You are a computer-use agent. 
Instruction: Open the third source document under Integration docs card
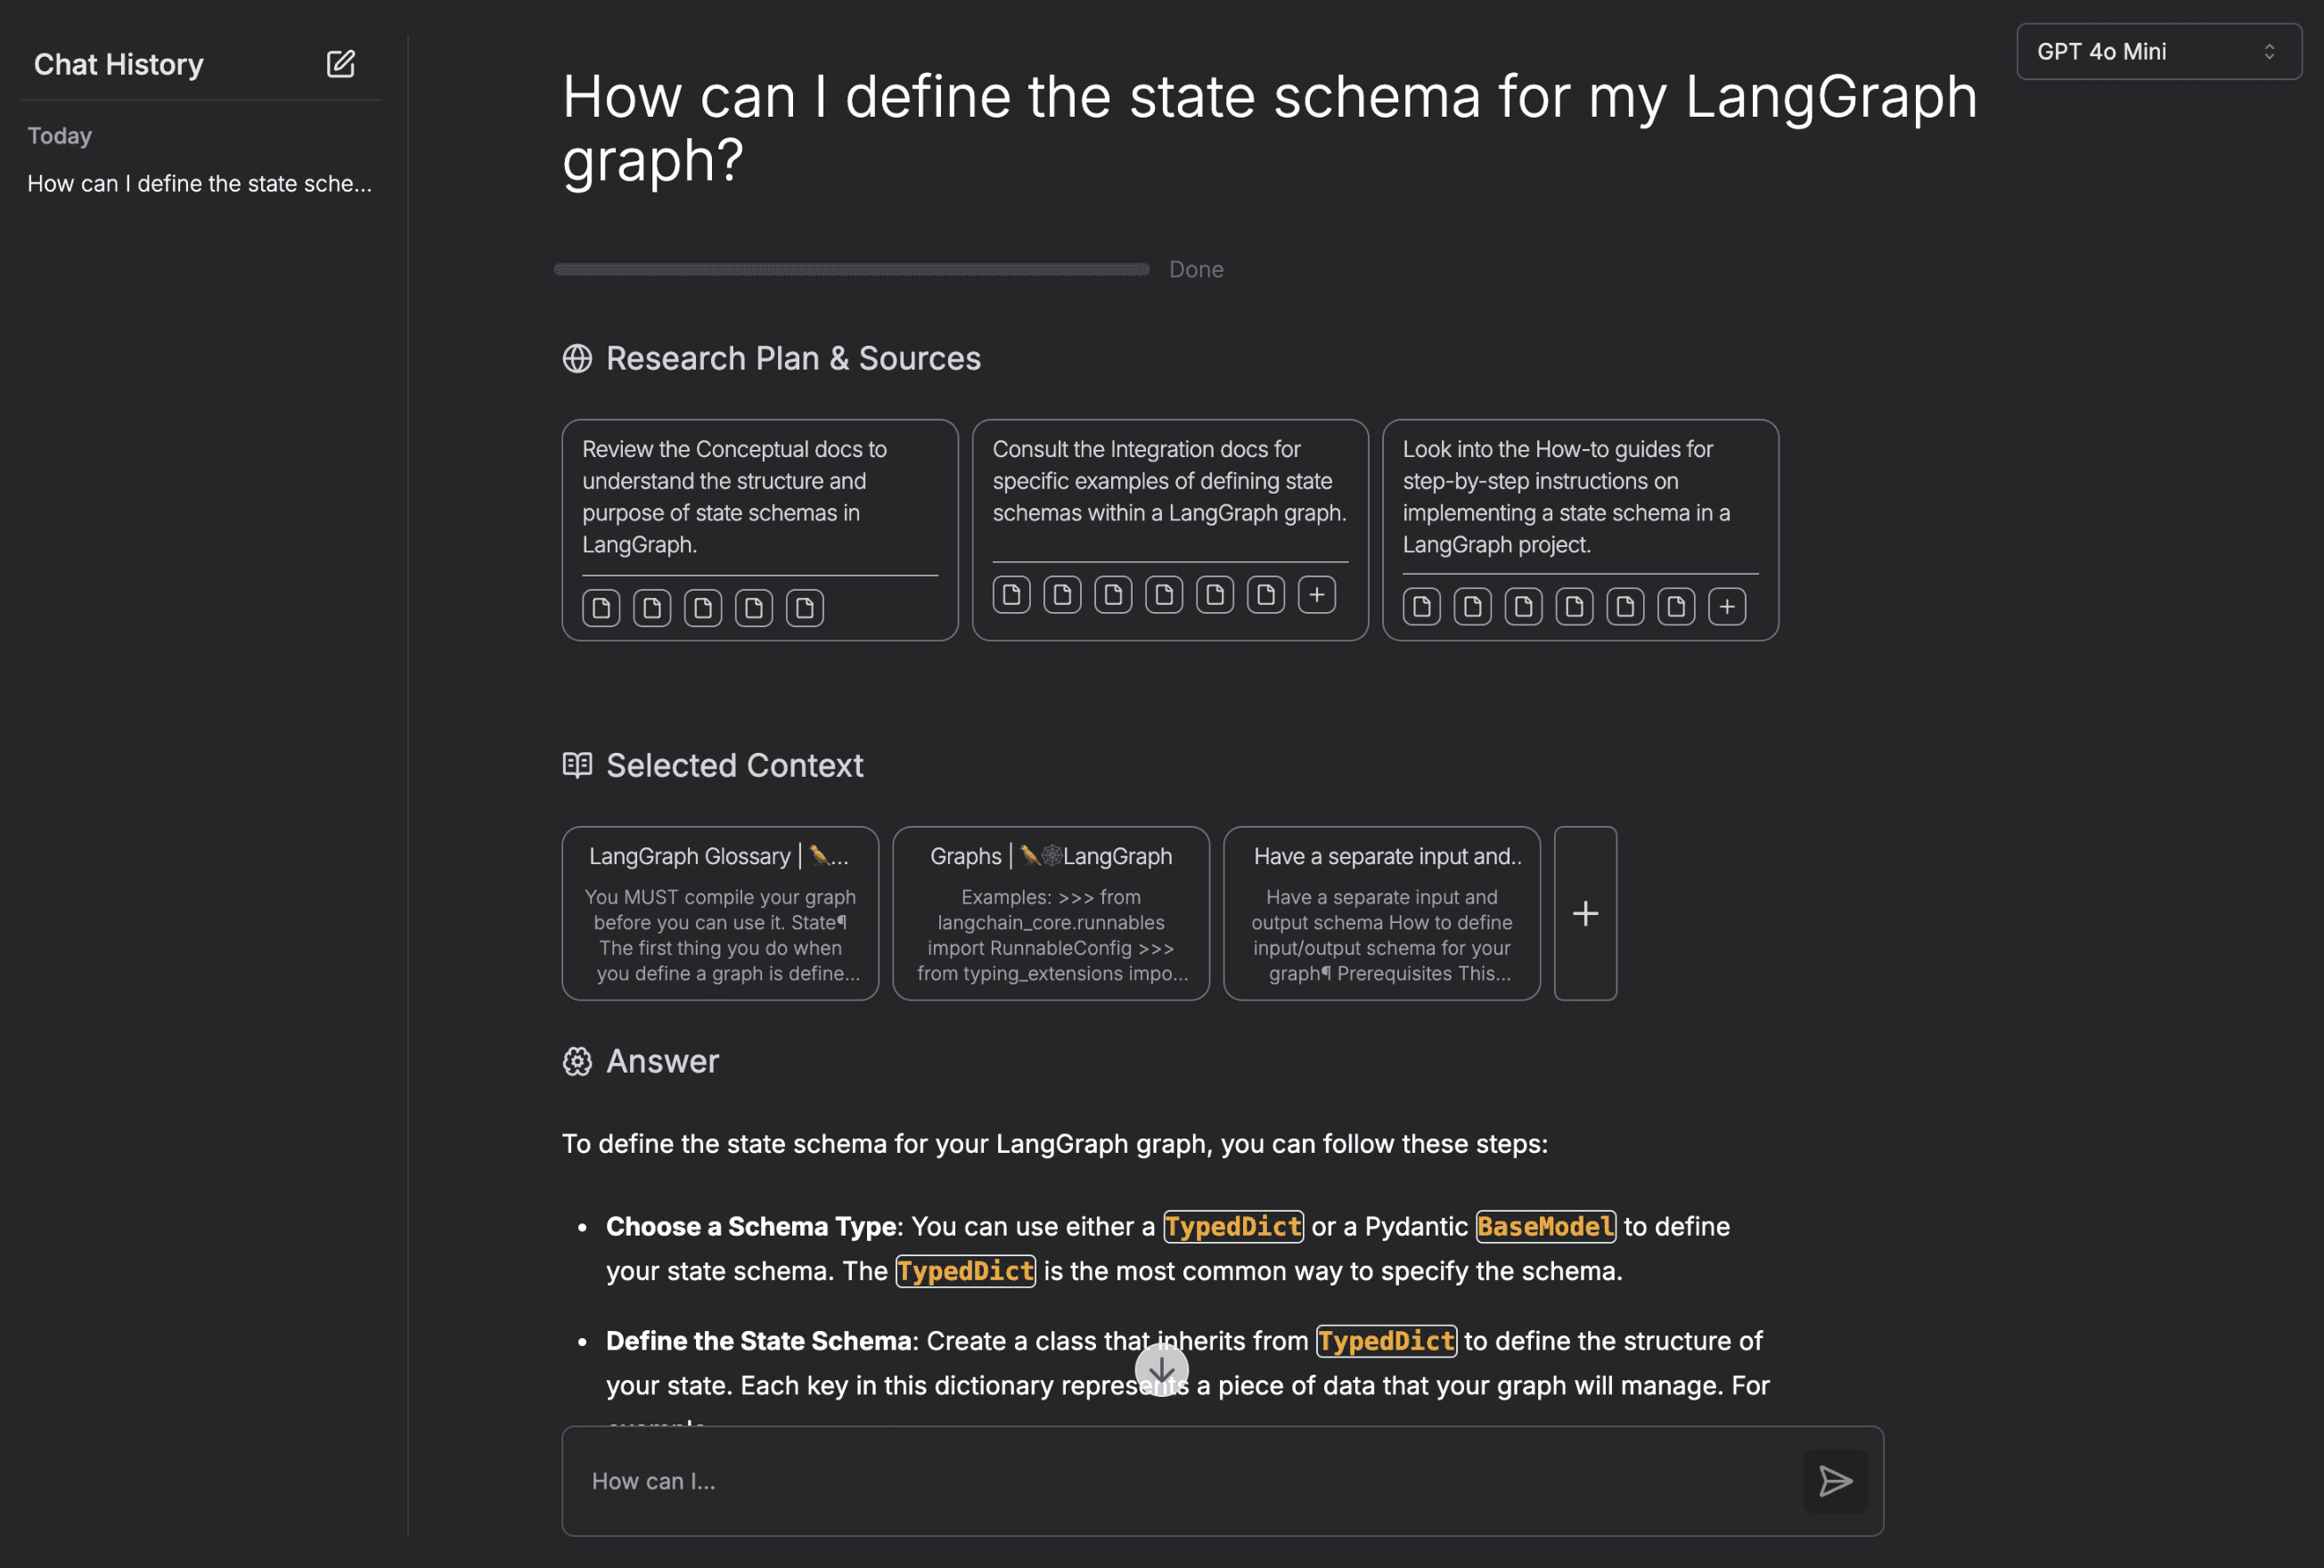1113,594
